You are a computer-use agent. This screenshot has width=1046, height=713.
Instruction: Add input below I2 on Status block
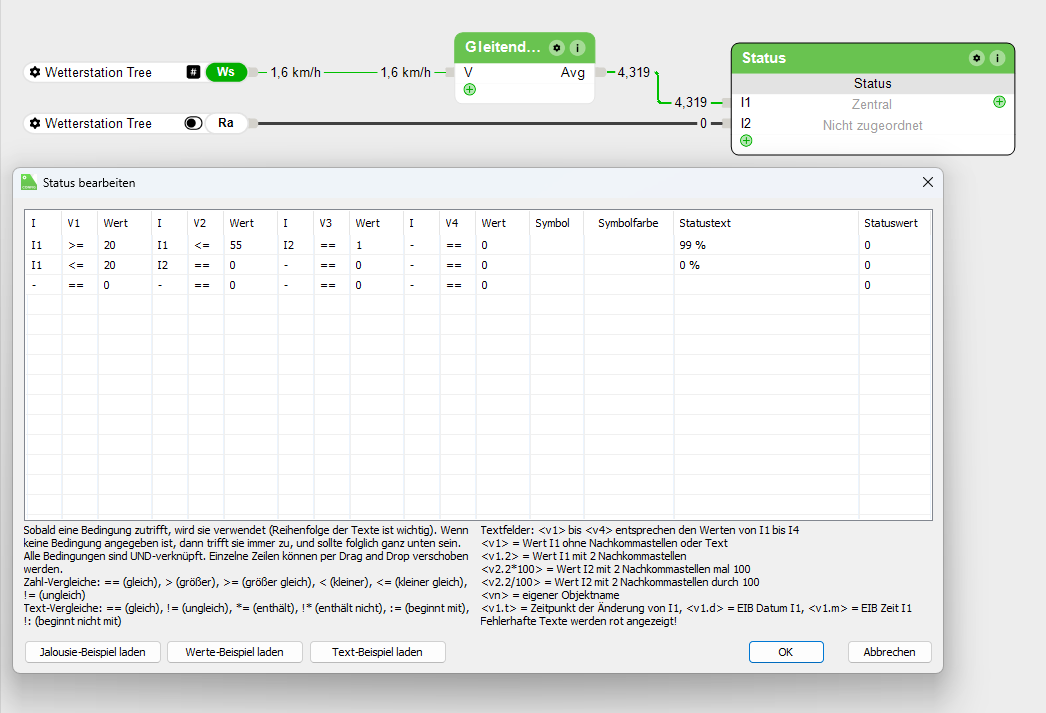746,141
